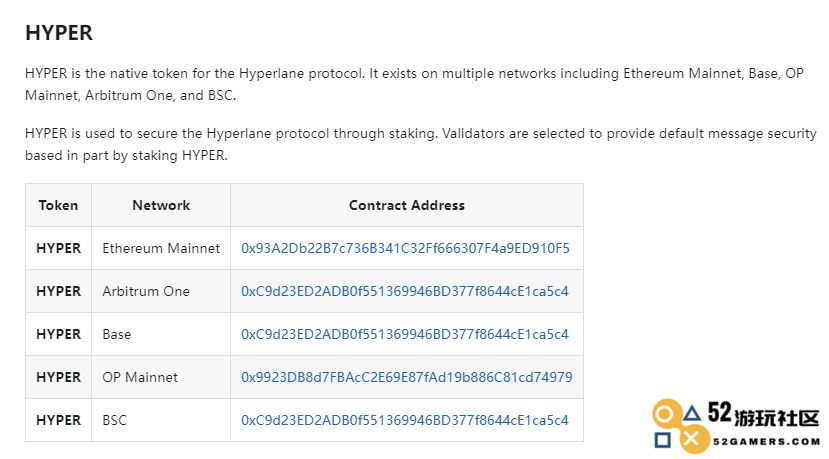829x459 pixels.
Task: Open the OP Mainnet 0x9923DB8d contract link
Action: click(407, 377)
